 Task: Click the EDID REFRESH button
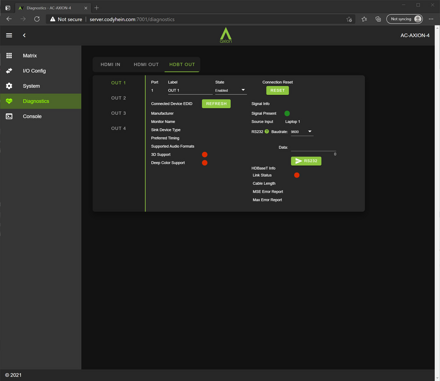216,104
